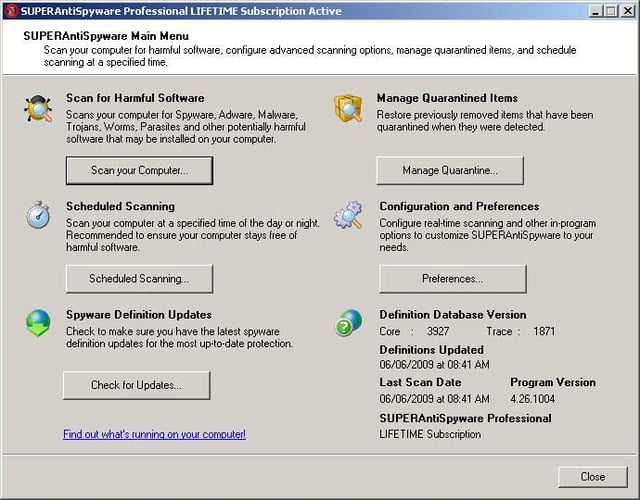
Task: Click the Program Version label
Action: [553, 382]
